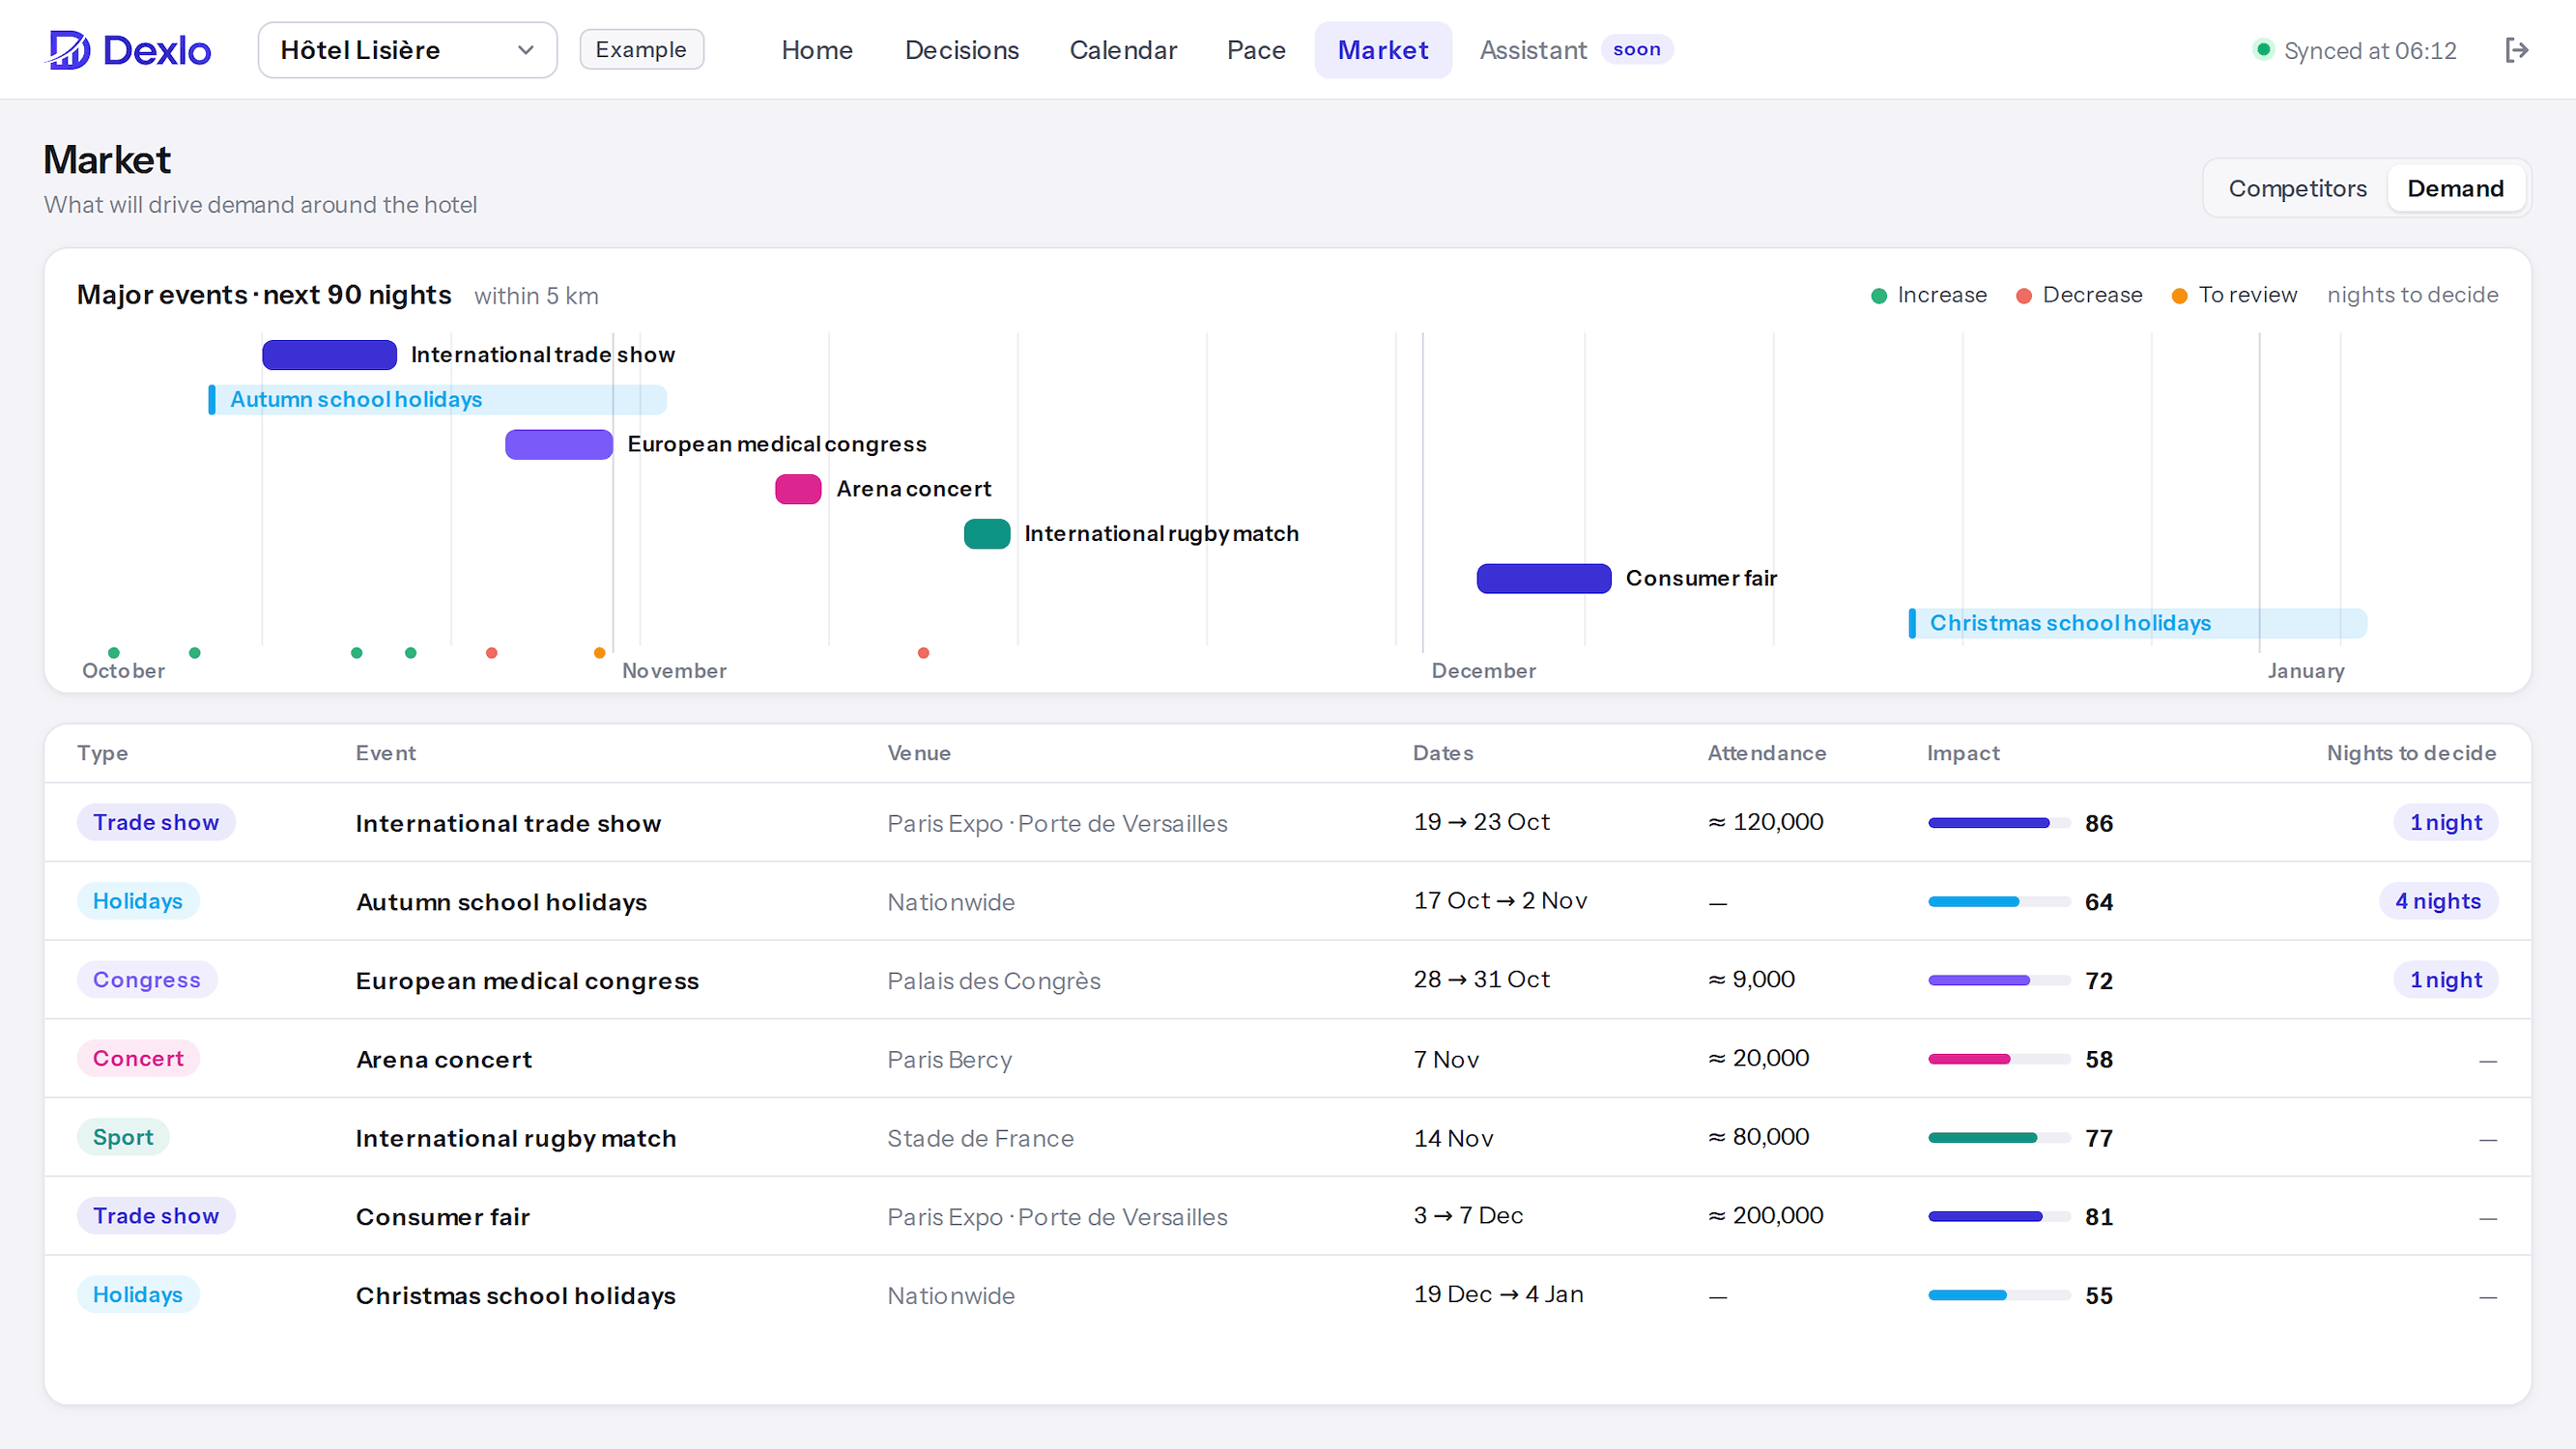2576x1449 pixels.
Task: Select the Demand view toggle
Action: coord(2455,188)
